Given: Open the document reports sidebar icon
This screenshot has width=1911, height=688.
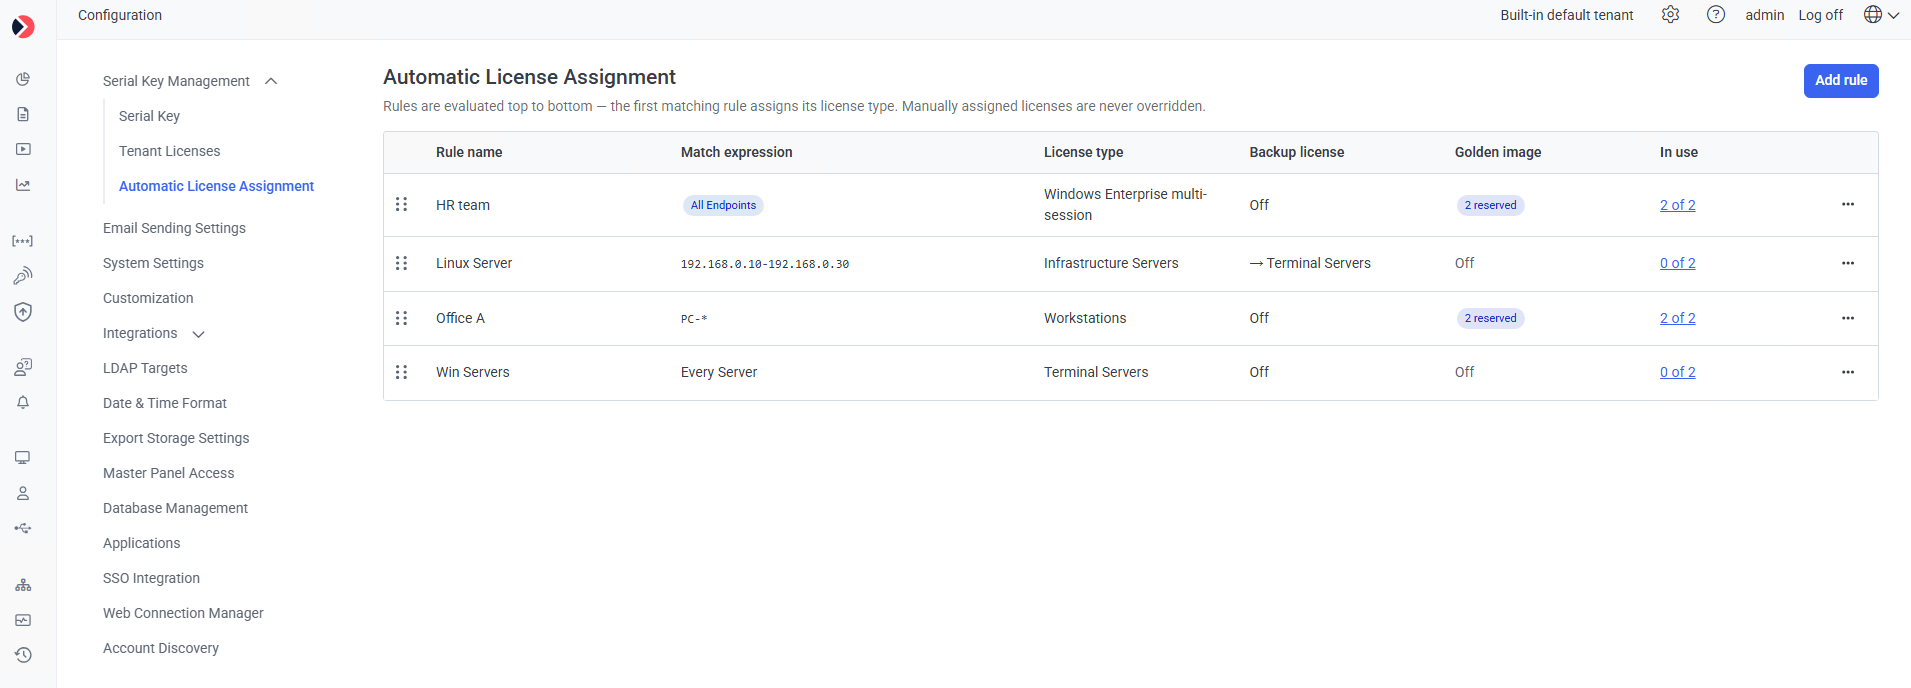Looking at the screenshot, I should 23,114.
